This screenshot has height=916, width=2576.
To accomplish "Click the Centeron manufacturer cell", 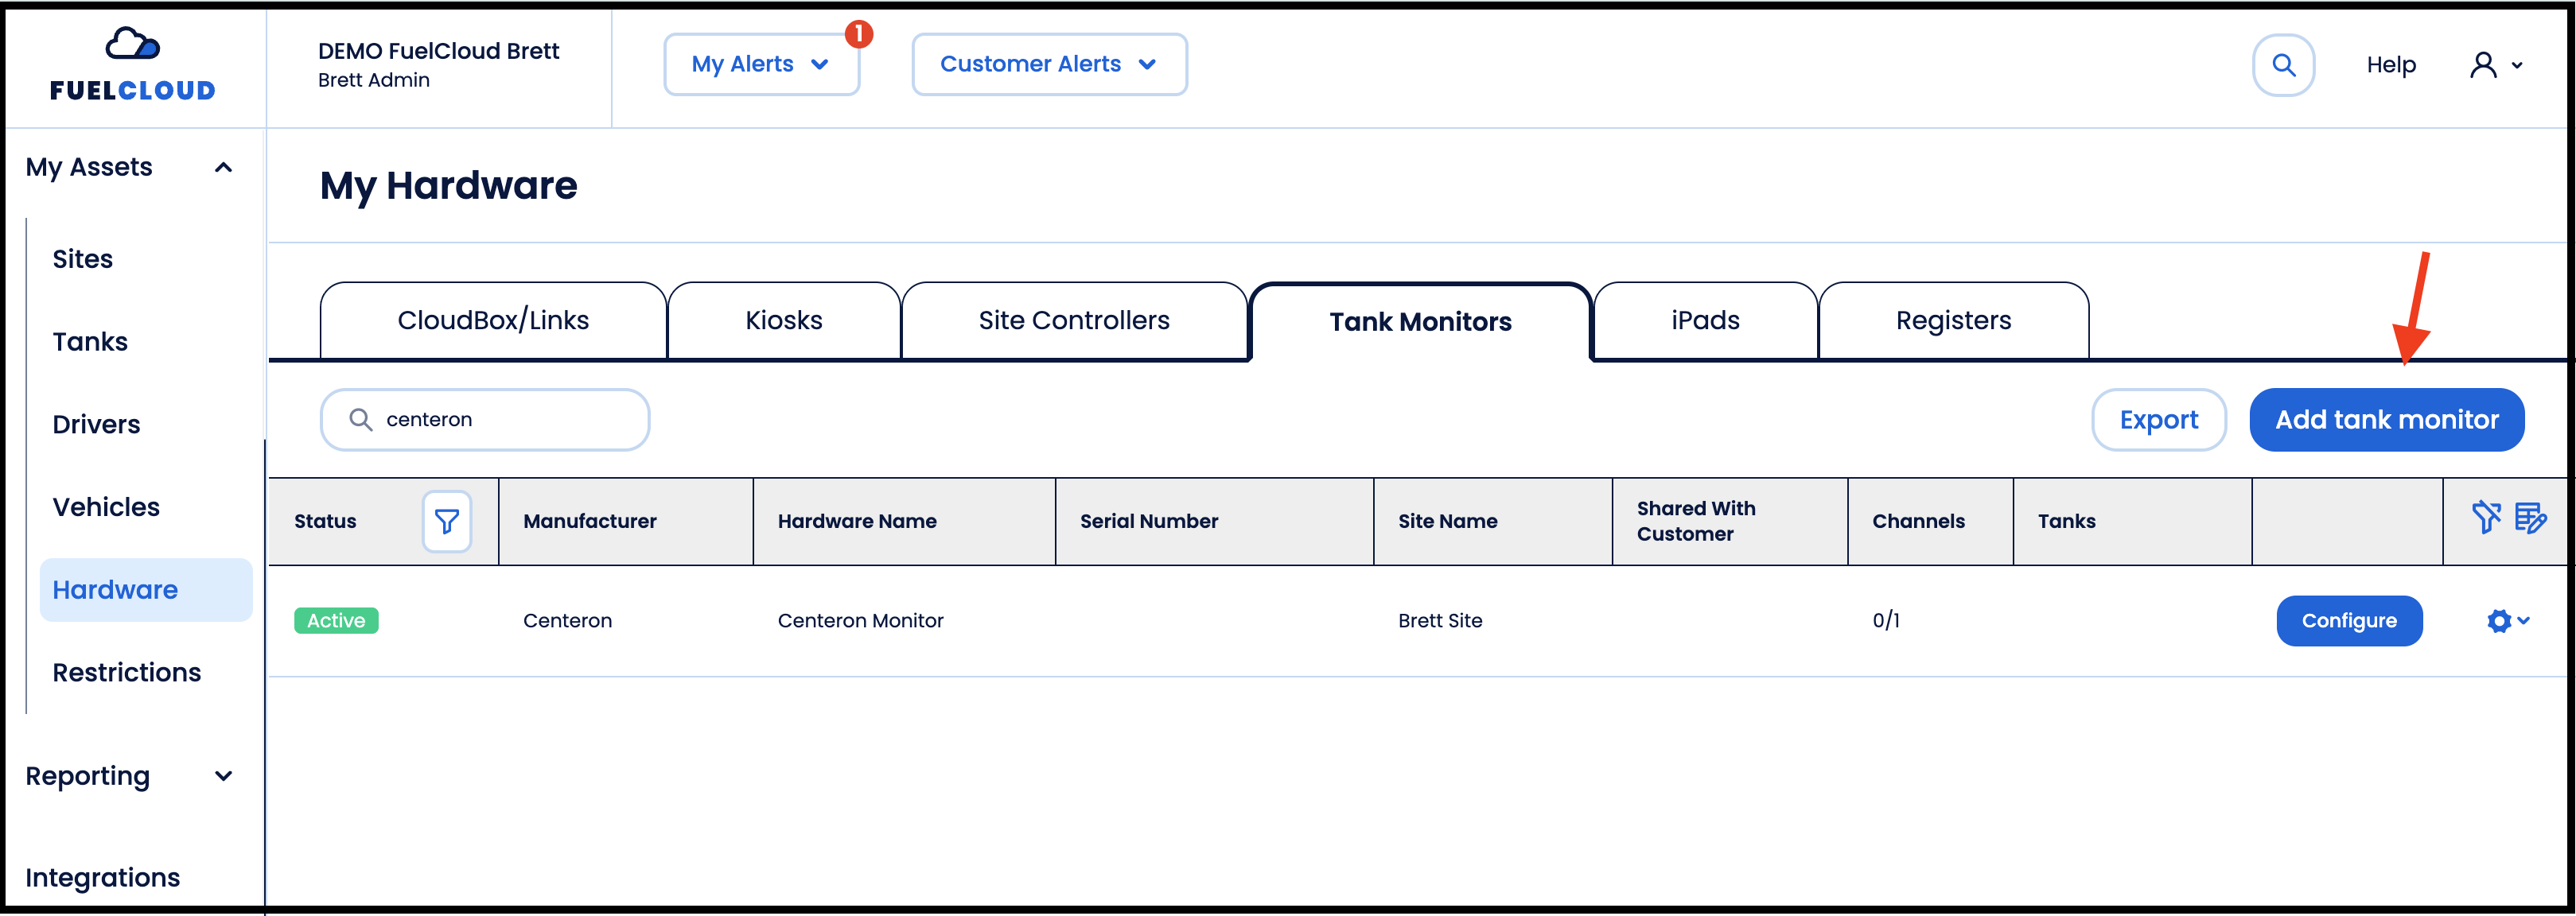I will (567, 621).
